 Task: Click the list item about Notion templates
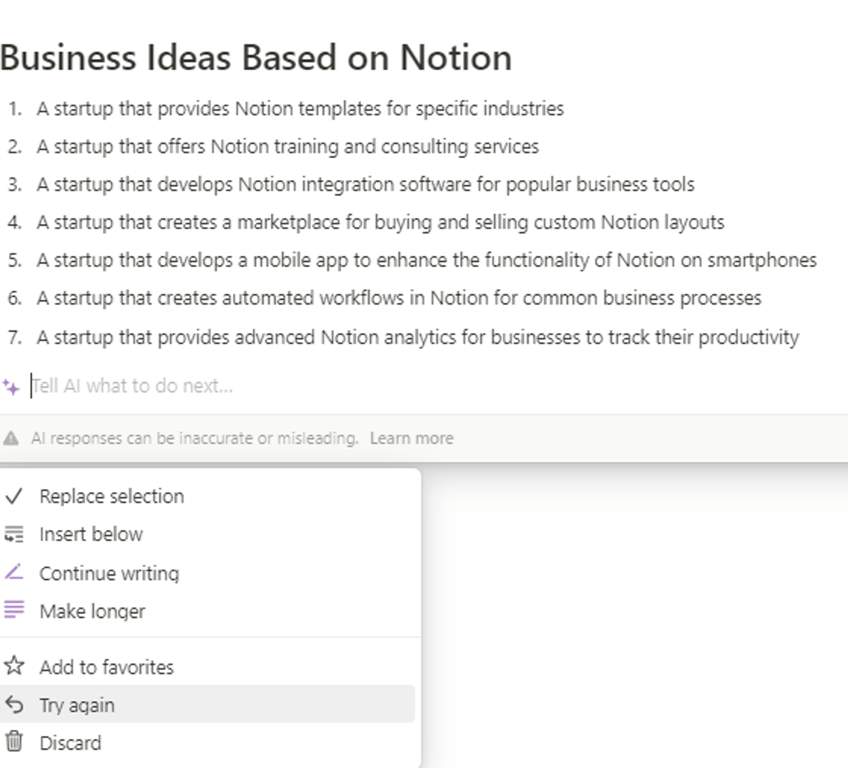(300, 108)
